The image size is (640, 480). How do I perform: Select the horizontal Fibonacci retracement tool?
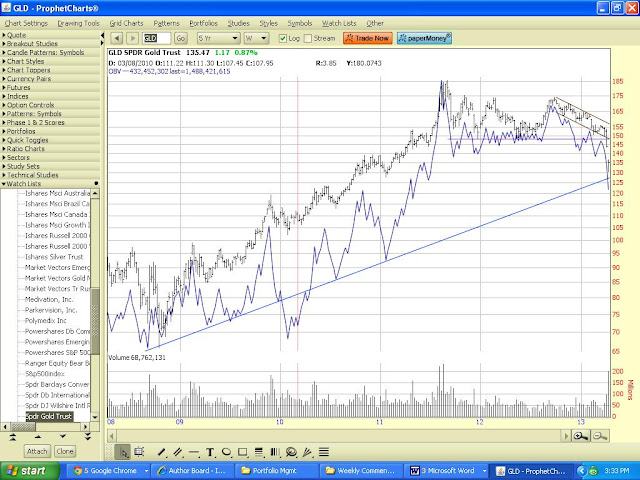(259, 452)
